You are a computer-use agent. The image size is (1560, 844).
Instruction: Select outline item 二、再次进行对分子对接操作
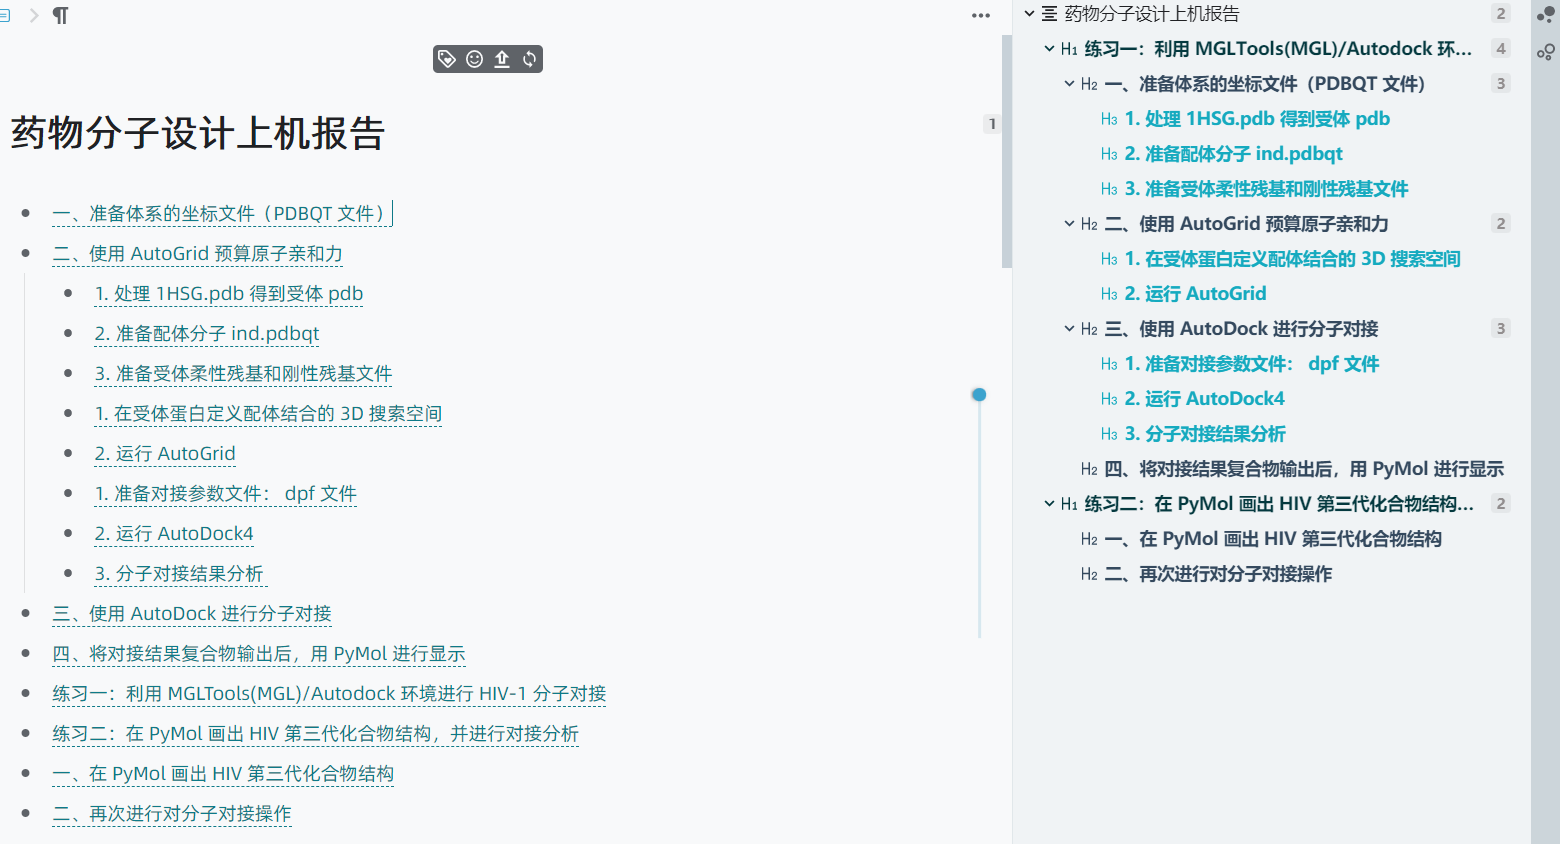click(1218, 574)
